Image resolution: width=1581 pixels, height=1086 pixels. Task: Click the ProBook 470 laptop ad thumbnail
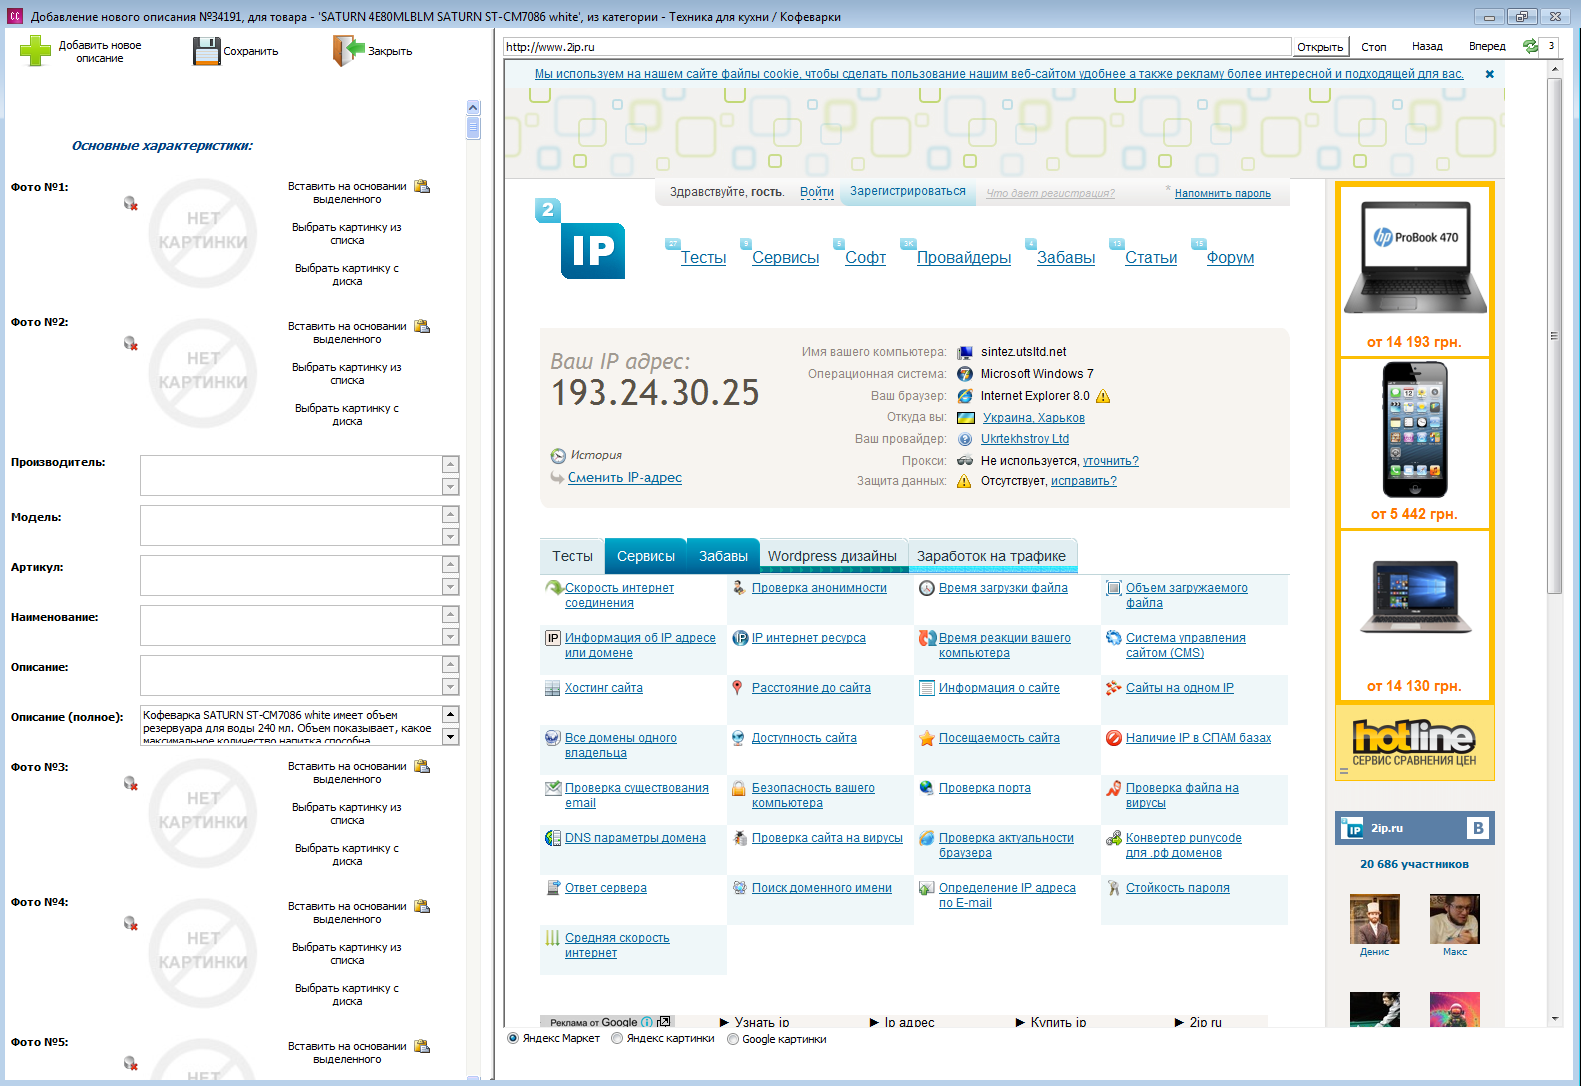[x=1414, y=259]
